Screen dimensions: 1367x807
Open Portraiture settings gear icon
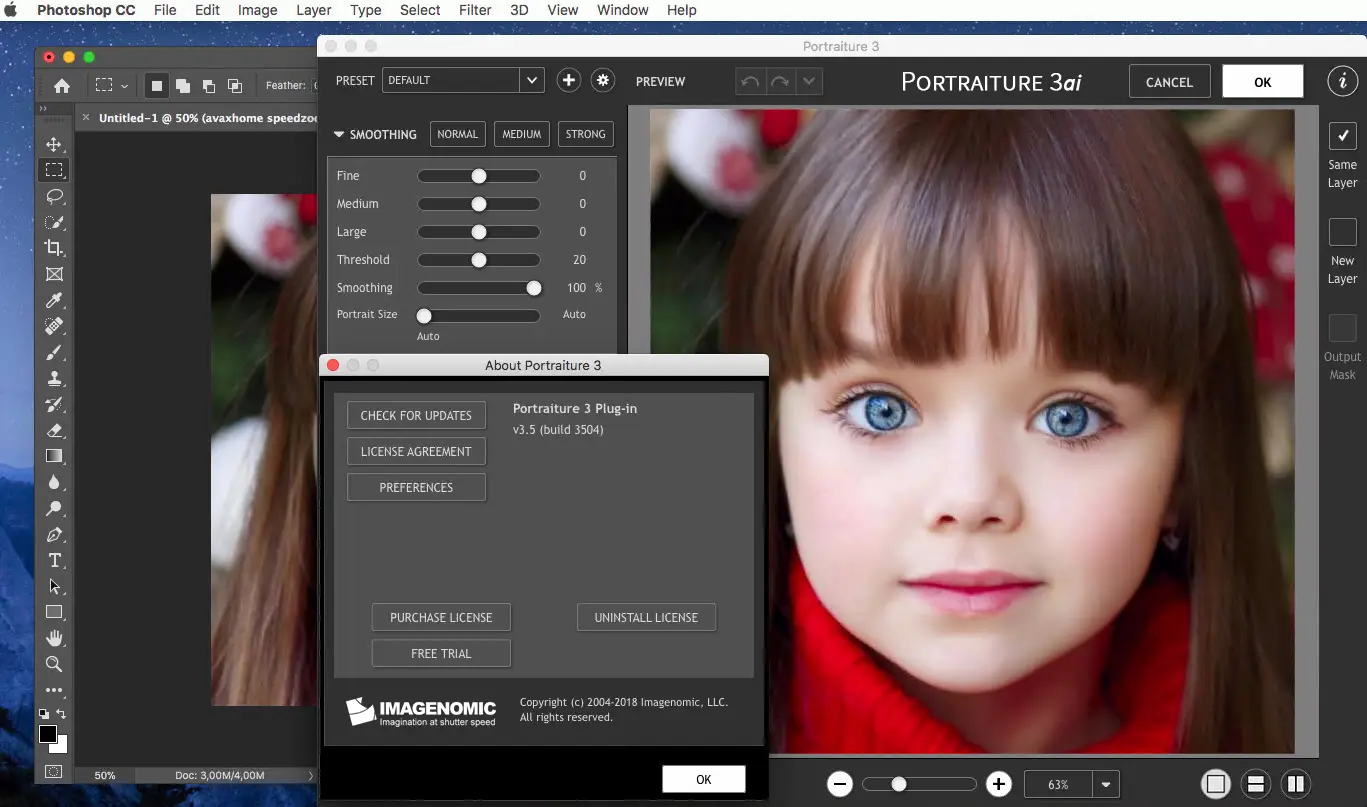[602, 81]
